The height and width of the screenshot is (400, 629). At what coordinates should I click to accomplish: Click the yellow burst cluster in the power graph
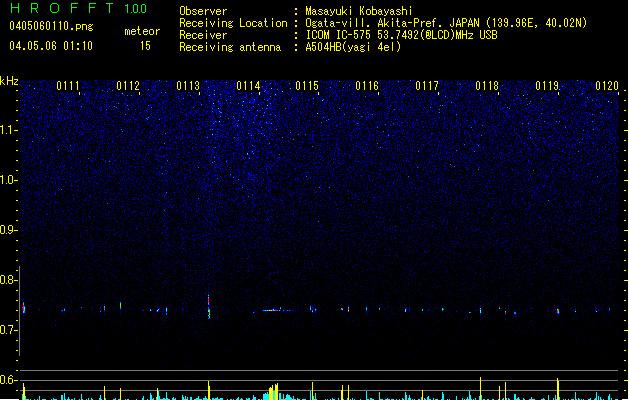[x=274, y=392]
